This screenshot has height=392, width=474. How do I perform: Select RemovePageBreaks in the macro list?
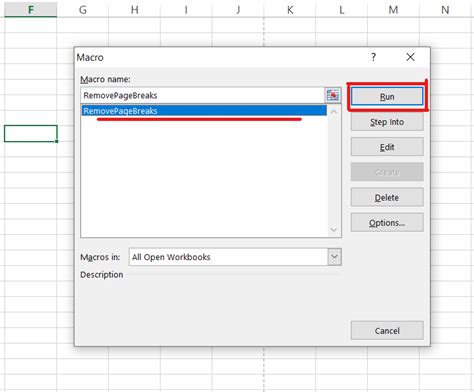point(204,111)
